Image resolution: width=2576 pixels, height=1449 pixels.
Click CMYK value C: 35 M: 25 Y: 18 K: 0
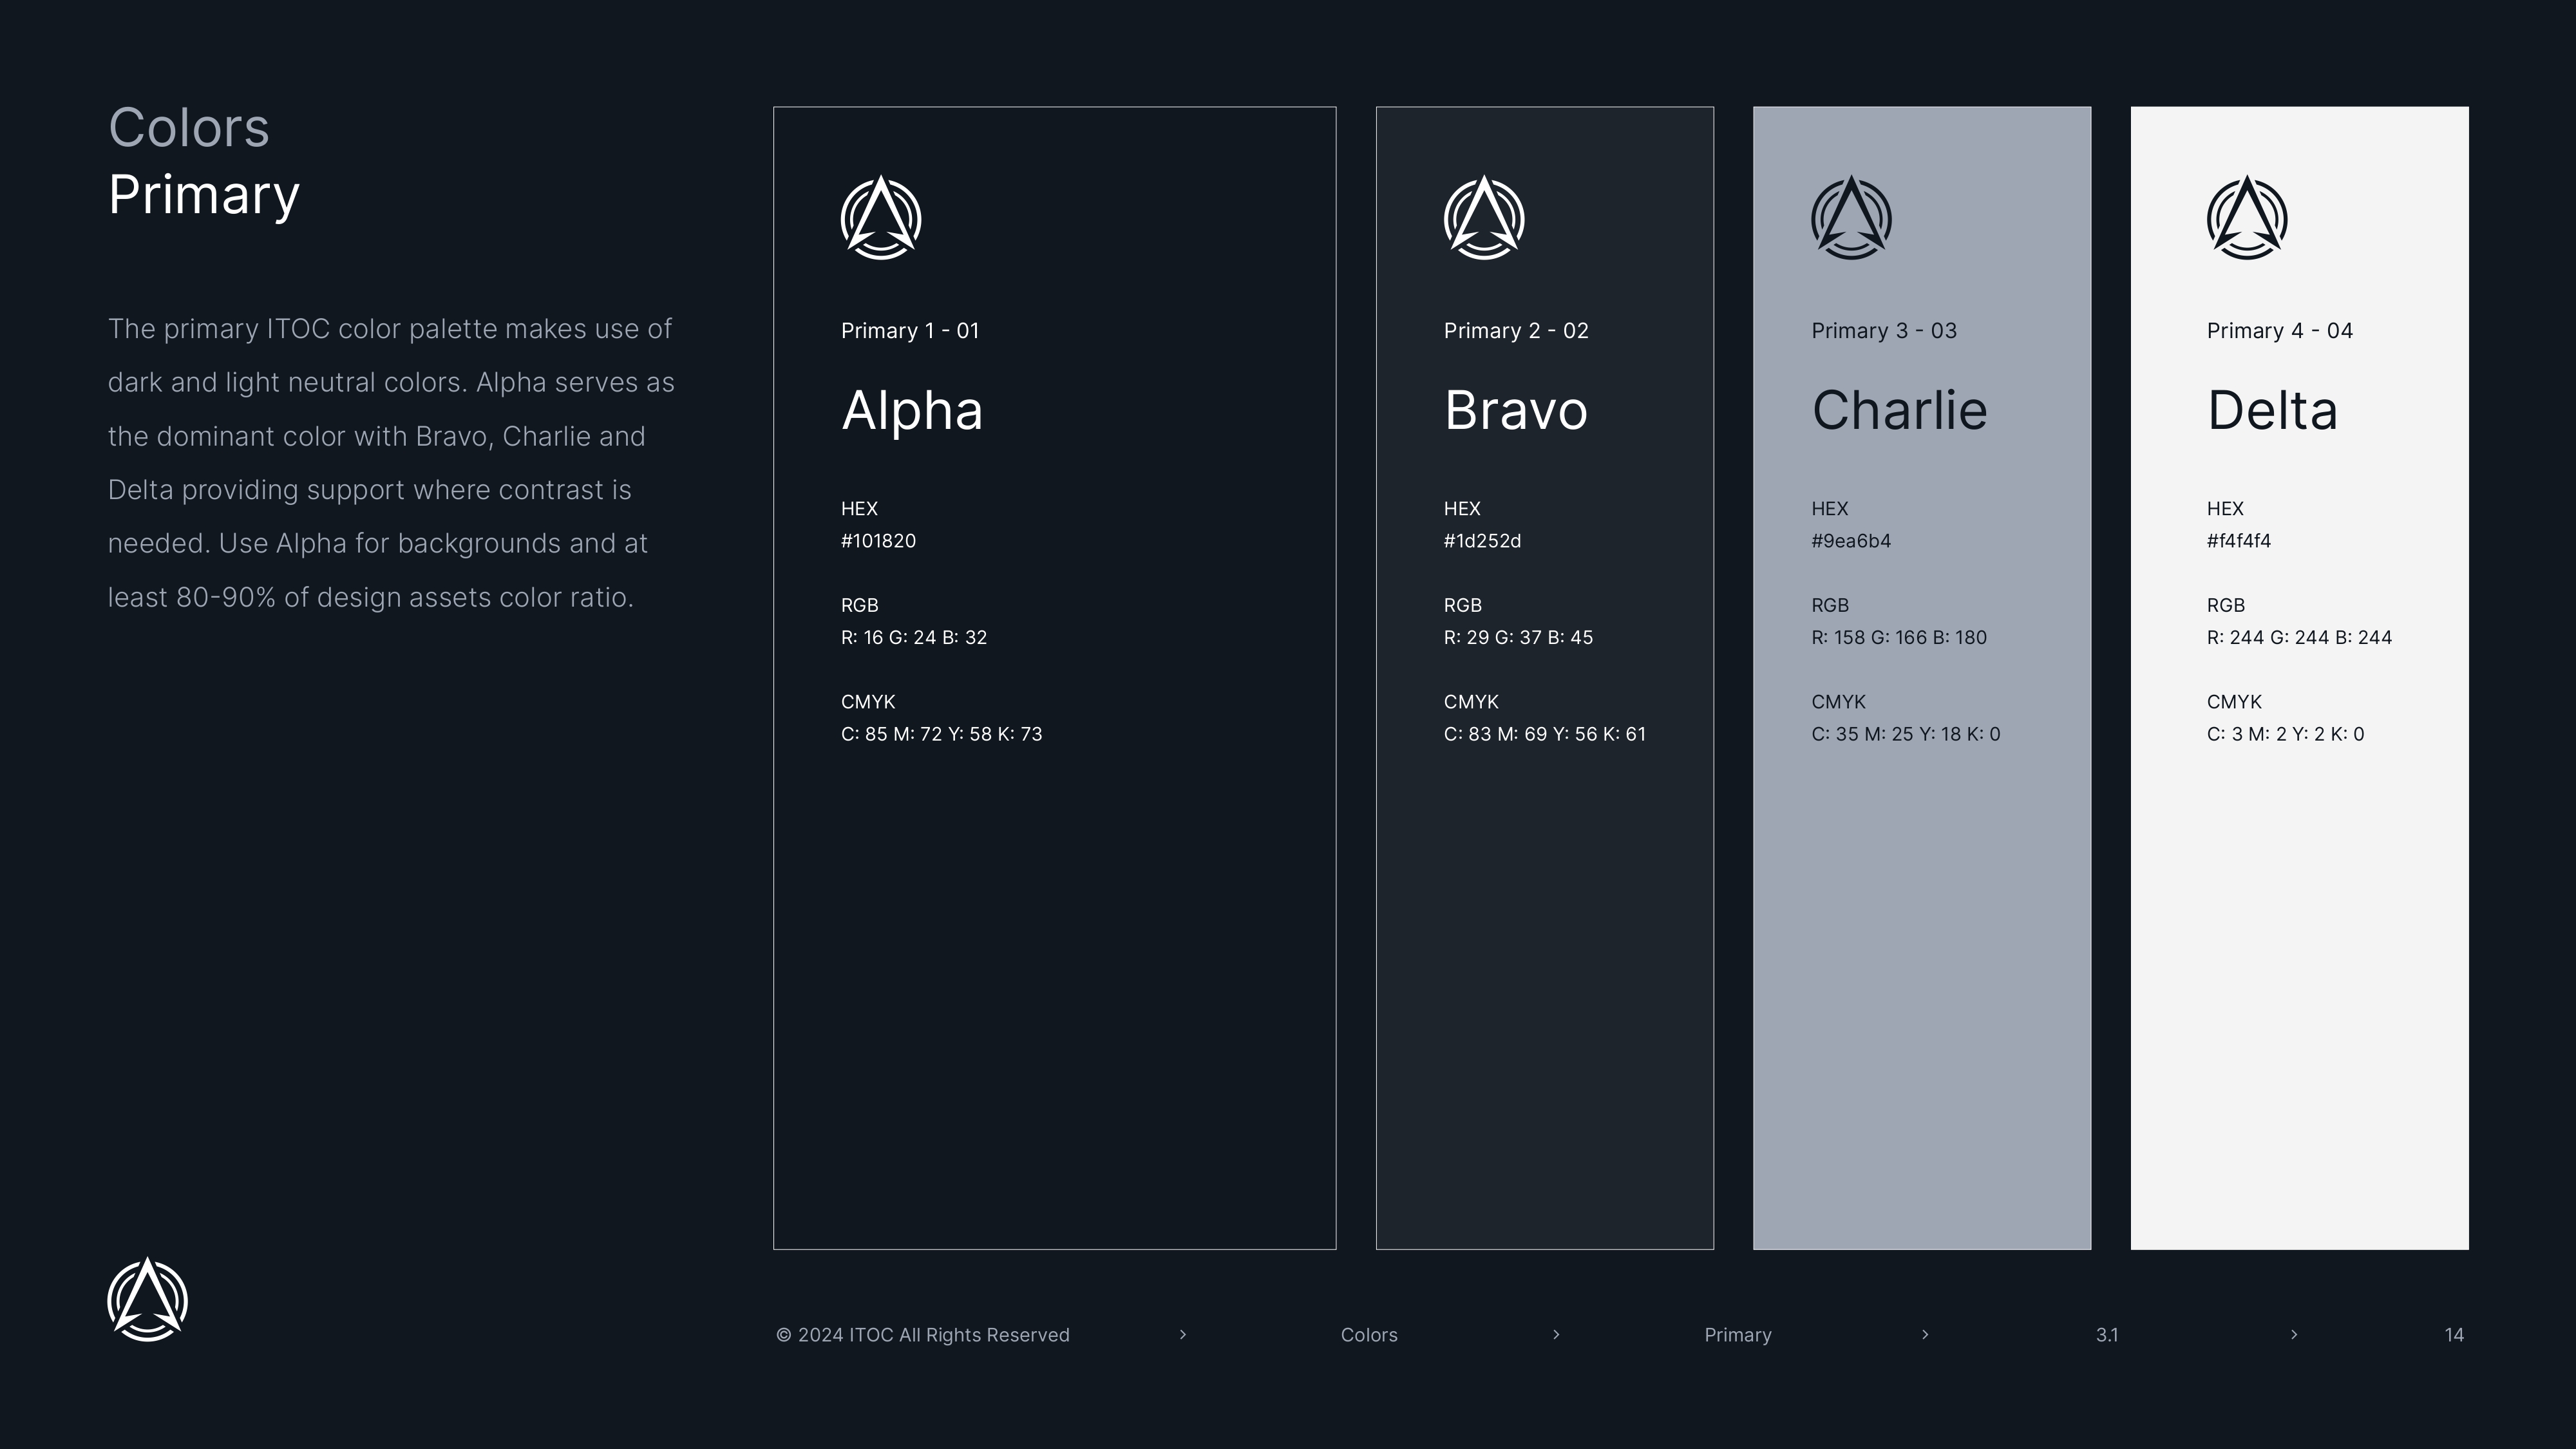click(x=1906, y=734)
